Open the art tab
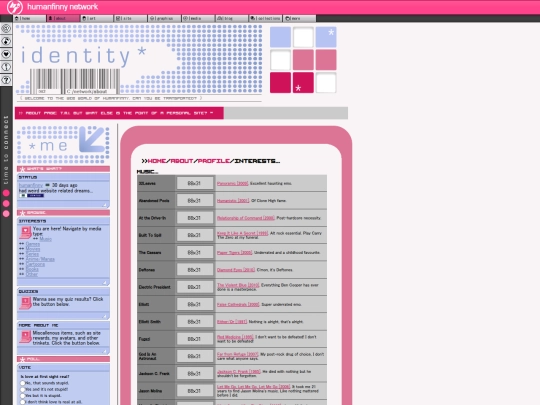 97,18
